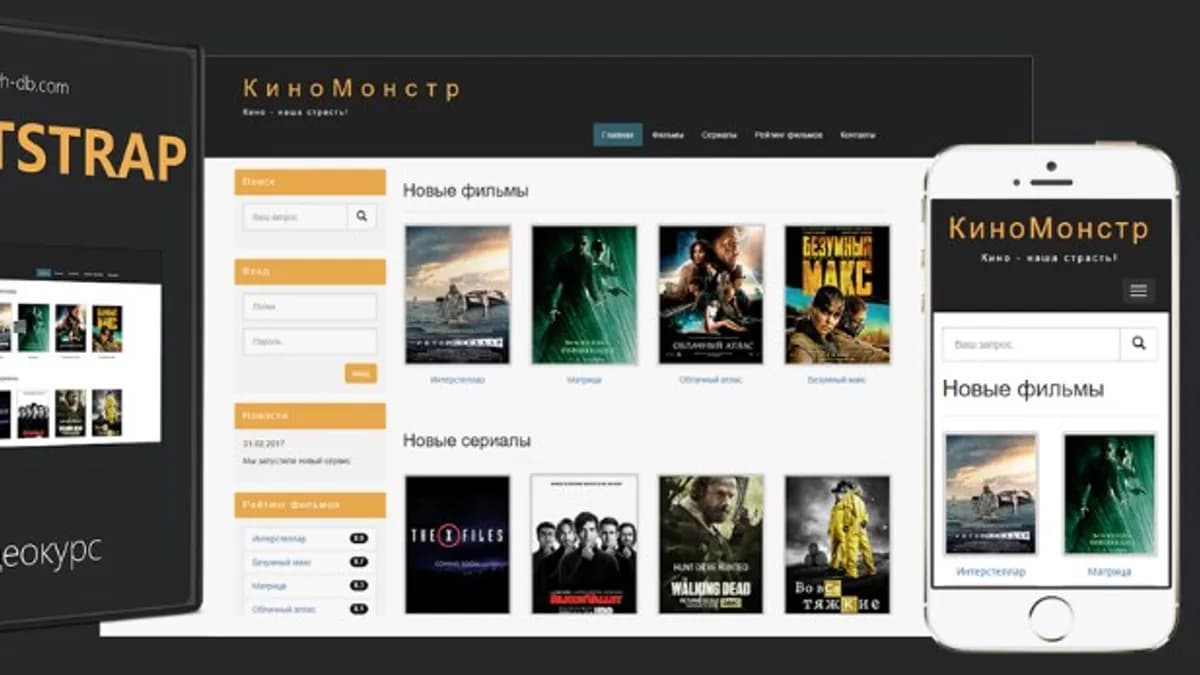Click the Безумный макс title link
This screenshot has height=675, width=1200.
pos(837,380)
